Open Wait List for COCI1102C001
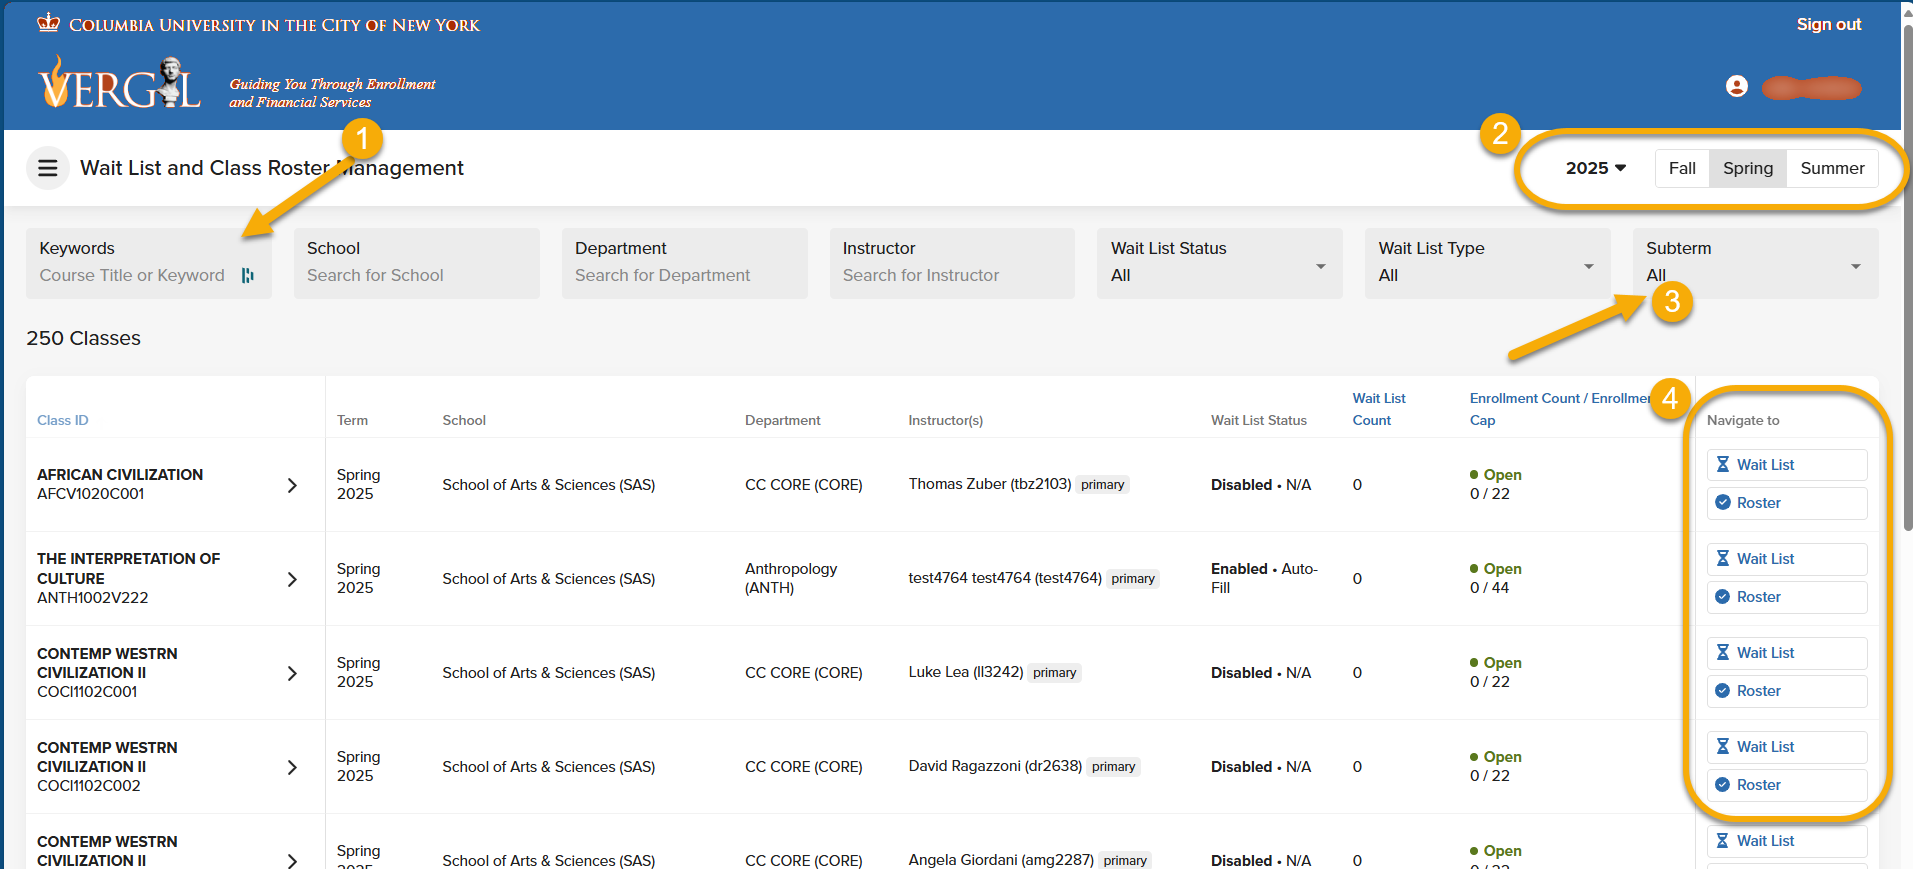Viewport: 1913px width, 869px height. click(x=1786, y=653)
